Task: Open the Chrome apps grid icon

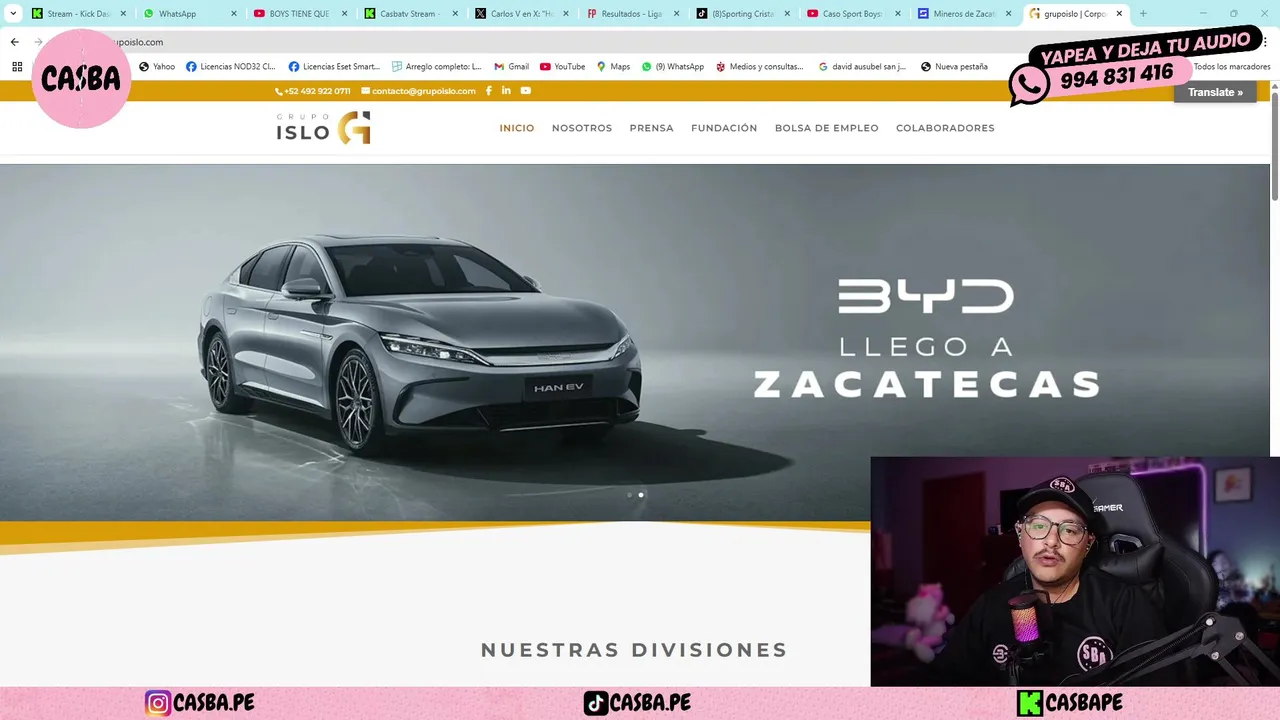Action: point(17,67)
